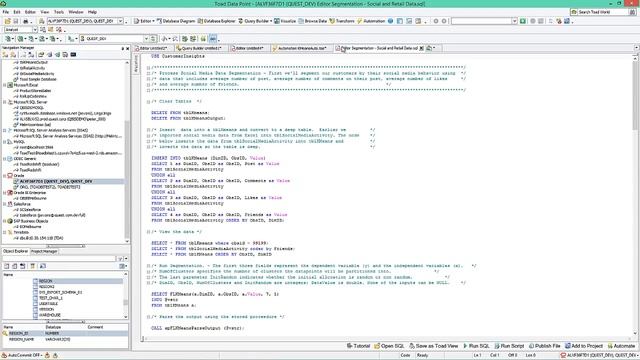The image size is (640, 360).
Task: Click the Transform toolbar button
Action: (342, 21)
